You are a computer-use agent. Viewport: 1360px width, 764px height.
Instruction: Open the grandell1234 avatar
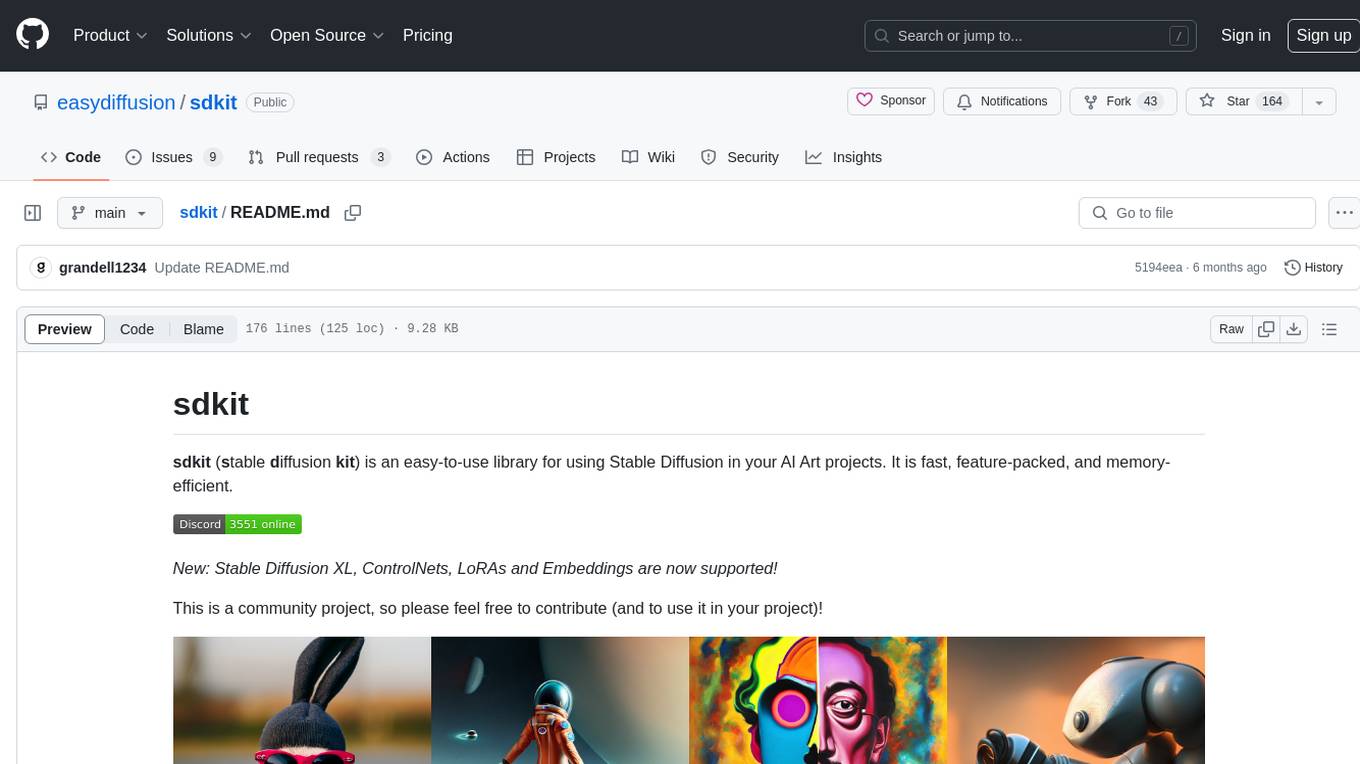pyautogui.click(x=41, y=268)
